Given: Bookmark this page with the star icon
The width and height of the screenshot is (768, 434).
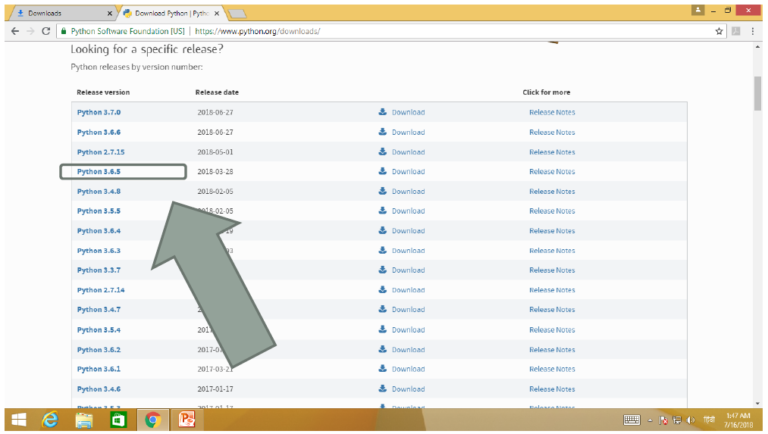Looking at the screenshot, I should (x=719, y=31).
